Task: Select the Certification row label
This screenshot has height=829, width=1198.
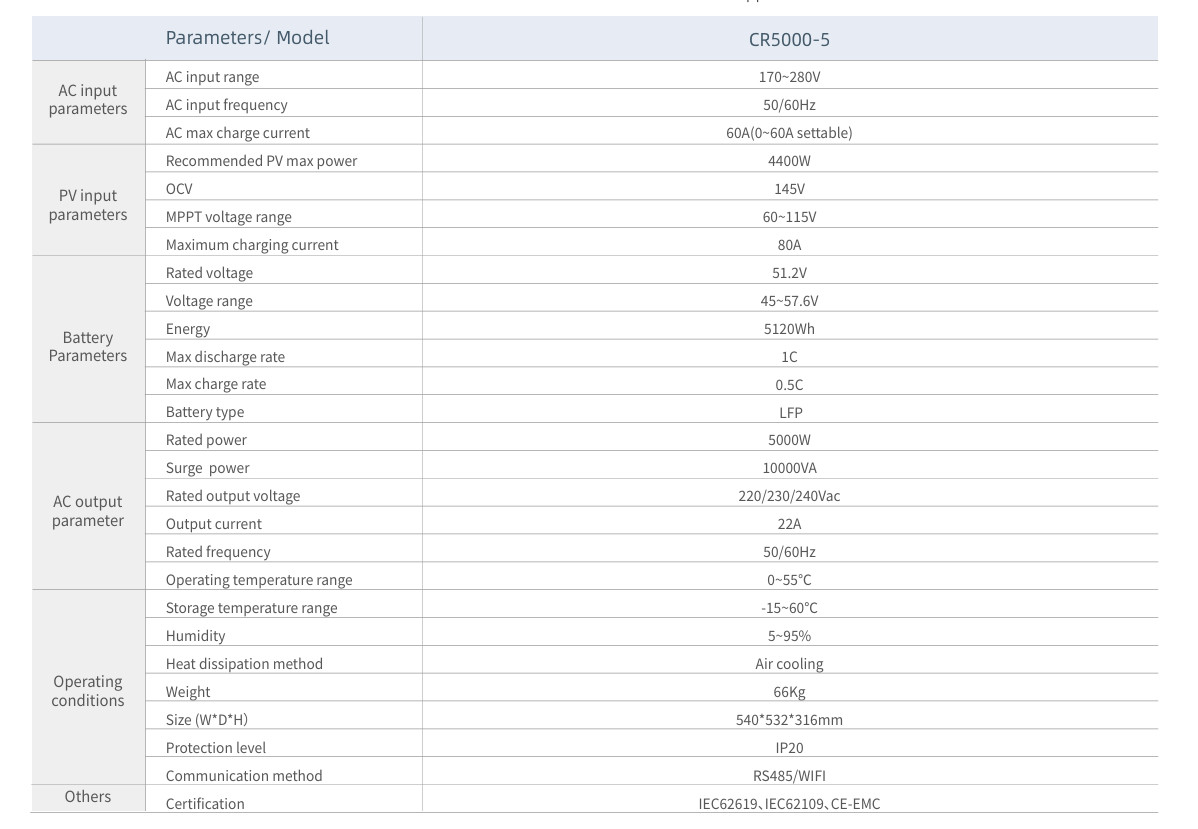Action: pyautogui.click(x=205, y=804)
